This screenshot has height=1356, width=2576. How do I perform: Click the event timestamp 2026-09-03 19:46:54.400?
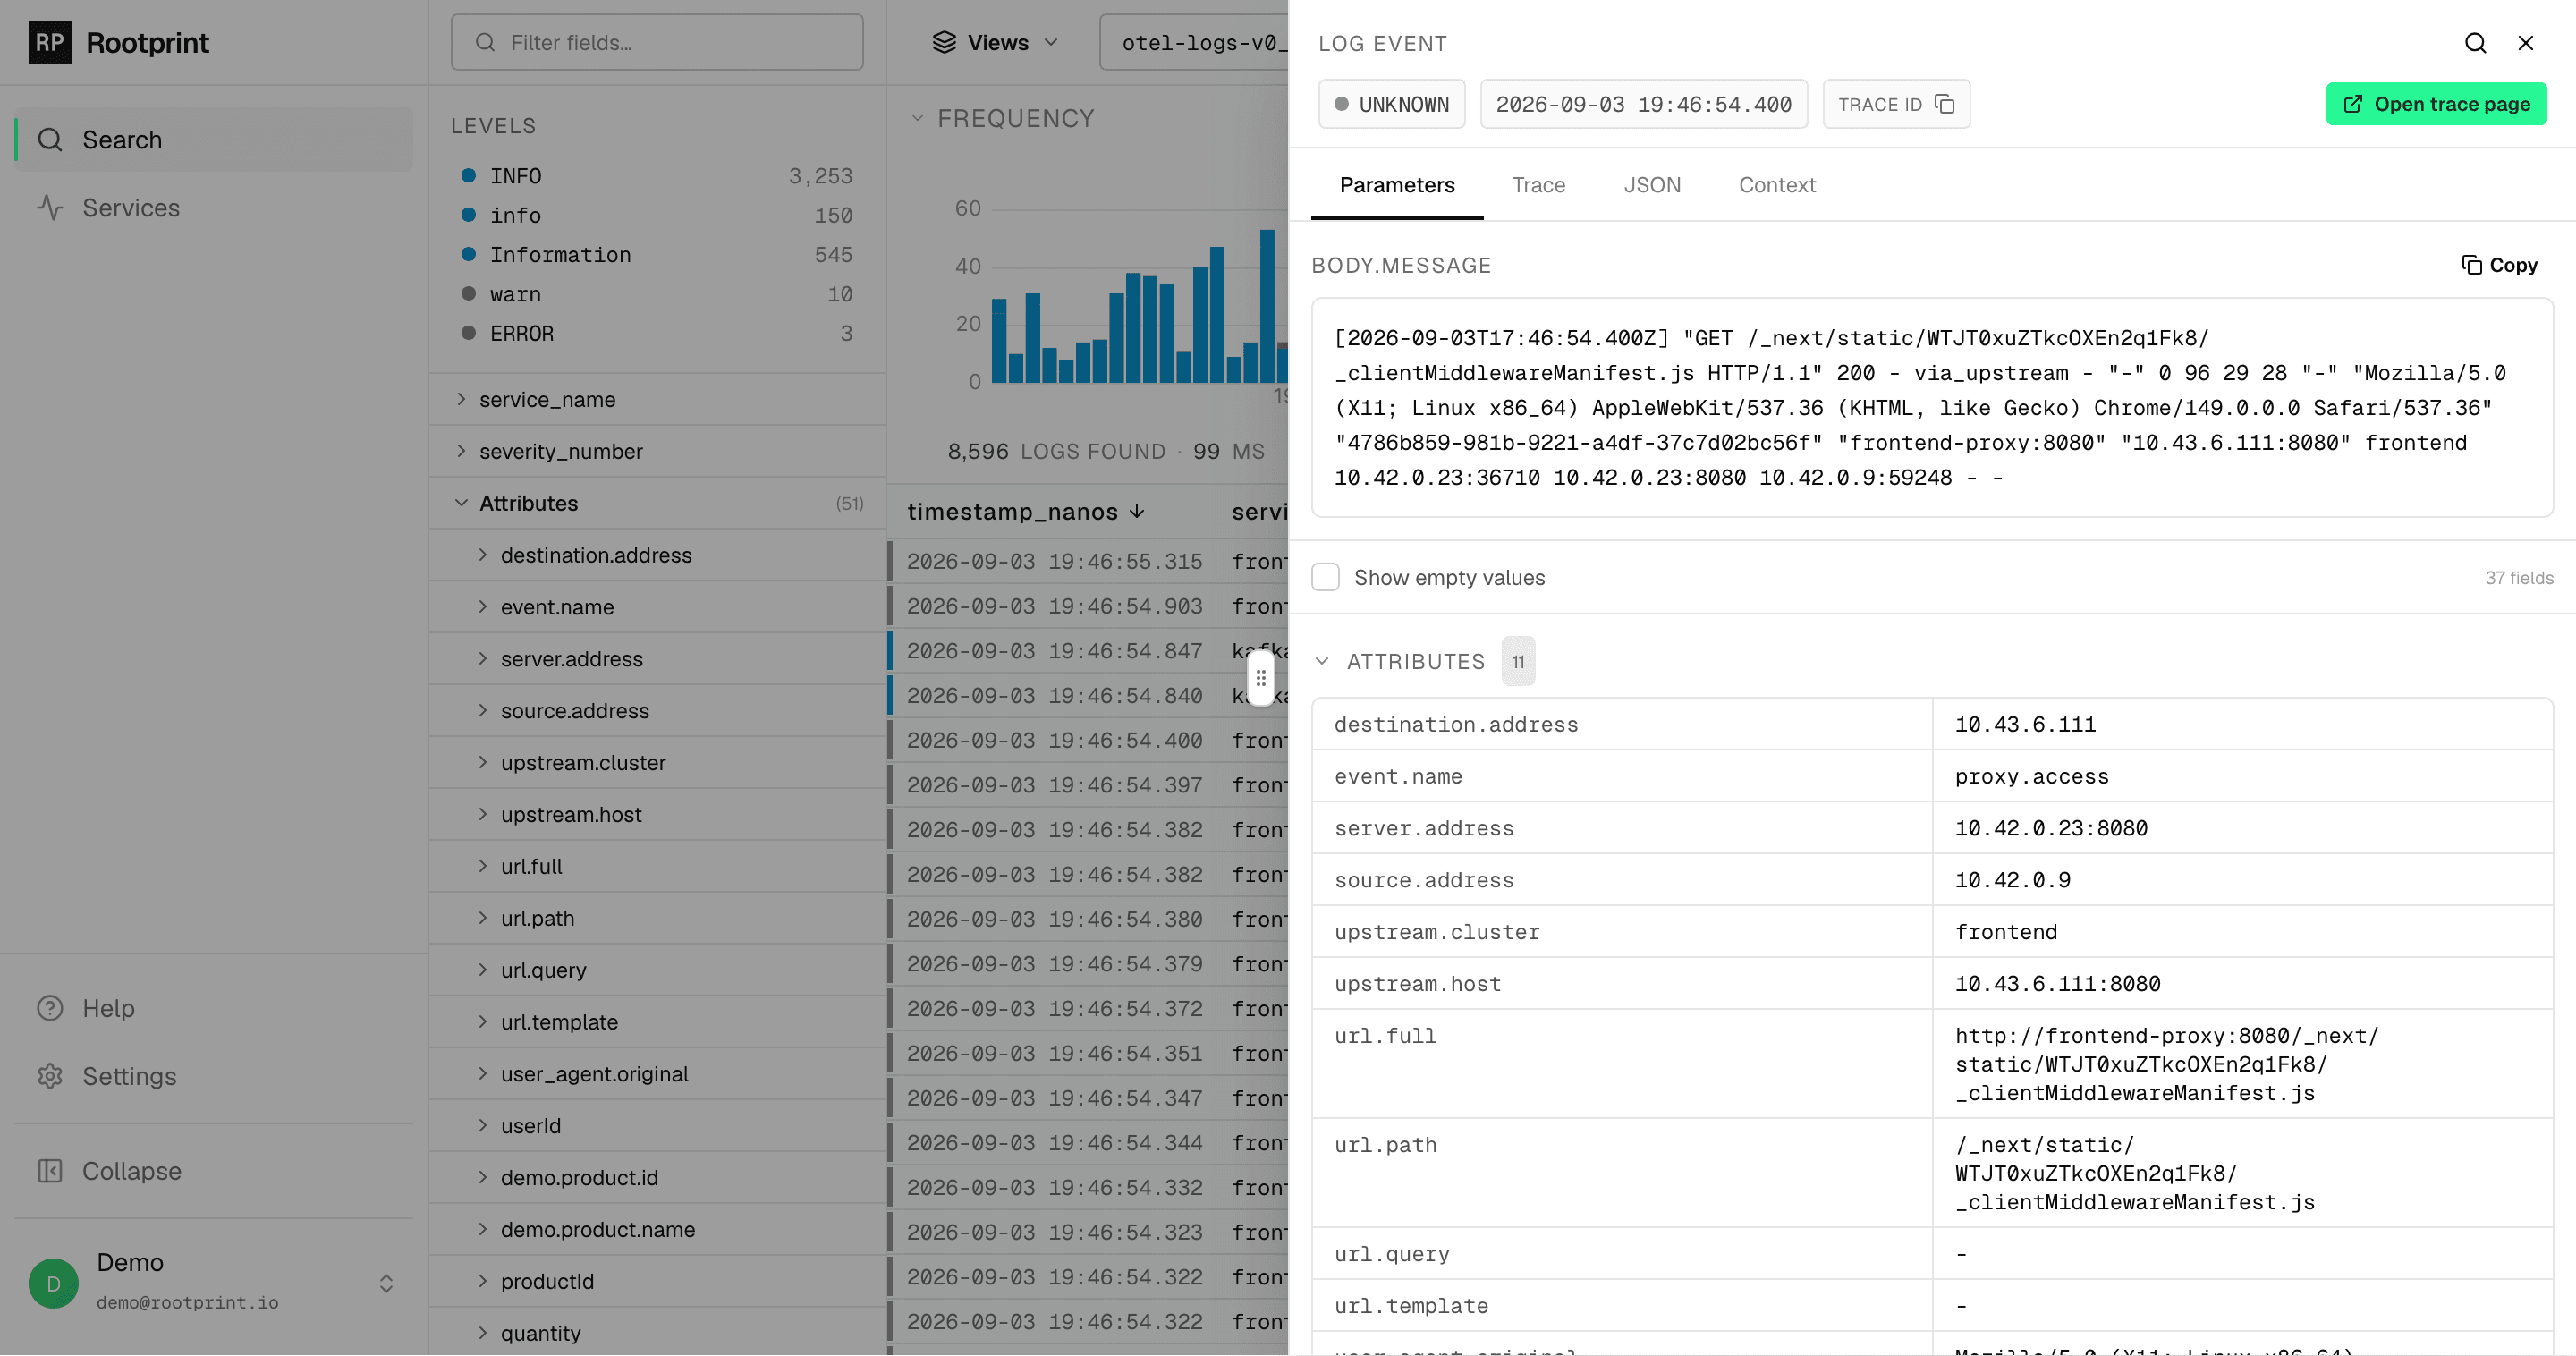(x=1644, y=104)
